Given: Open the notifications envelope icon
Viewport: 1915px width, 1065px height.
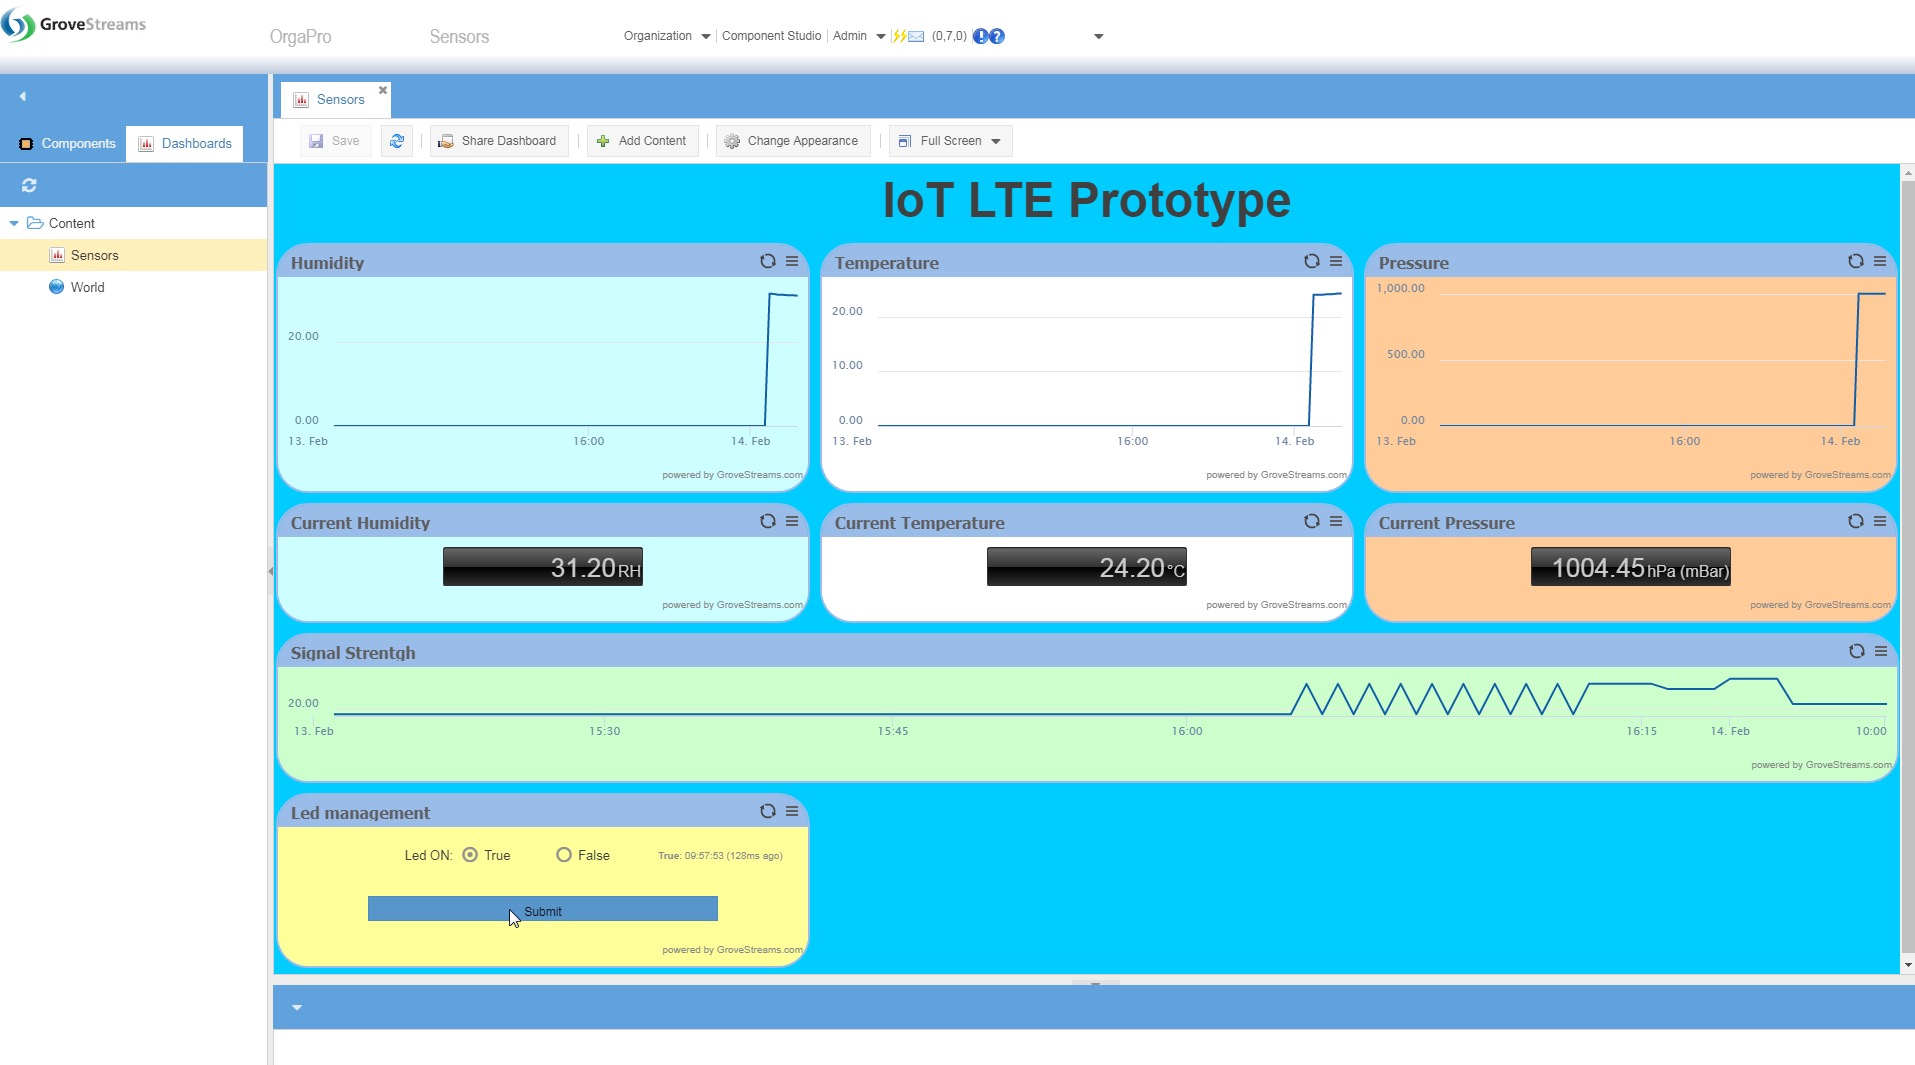Looking at the screenshot, I should (915, 36).
